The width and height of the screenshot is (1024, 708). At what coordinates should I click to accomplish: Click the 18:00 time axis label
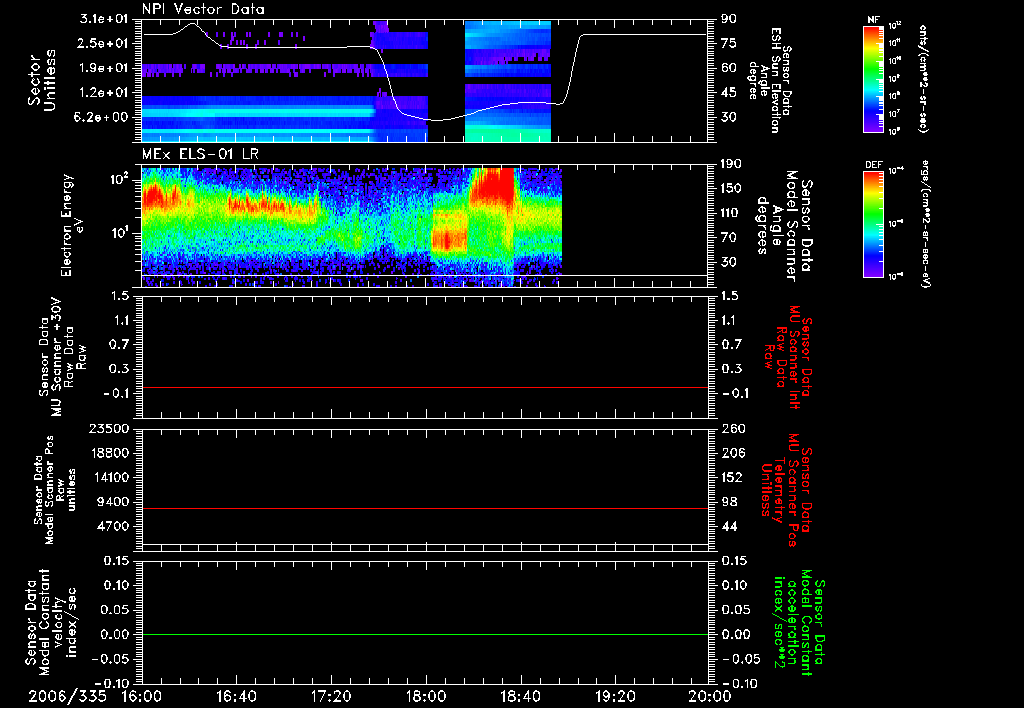click(x=426, y=696)
